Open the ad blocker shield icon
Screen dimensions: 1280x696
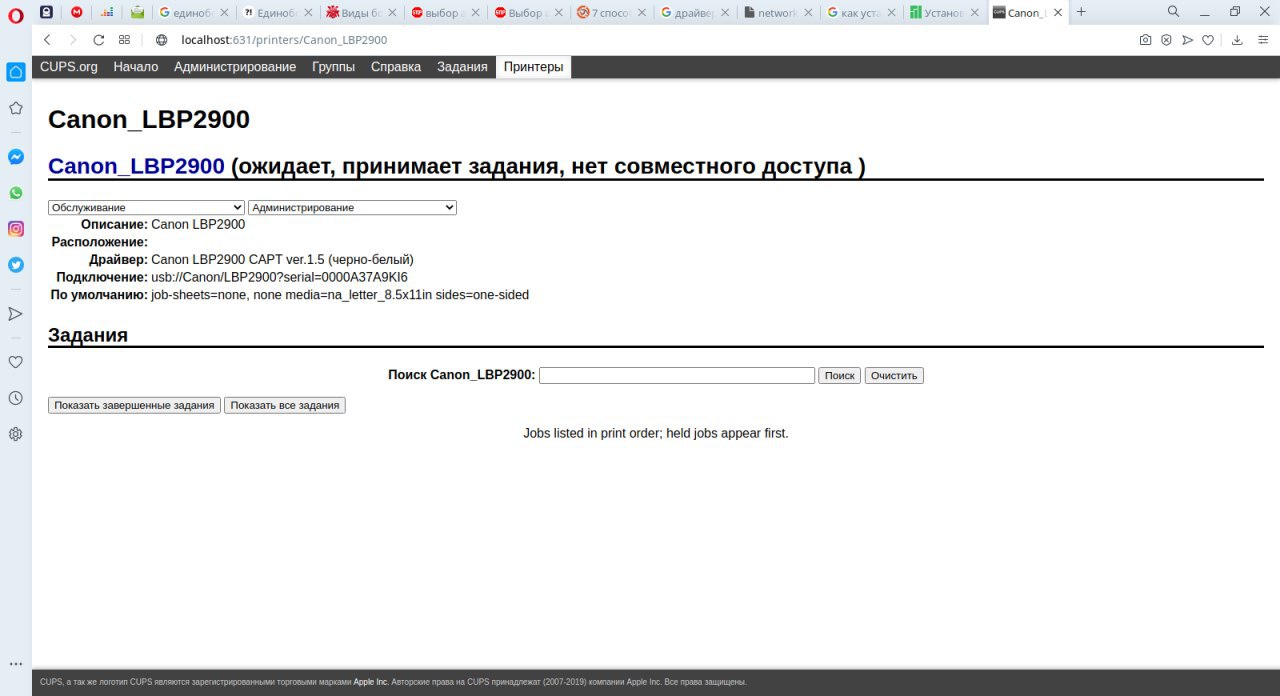[1166, 40]
